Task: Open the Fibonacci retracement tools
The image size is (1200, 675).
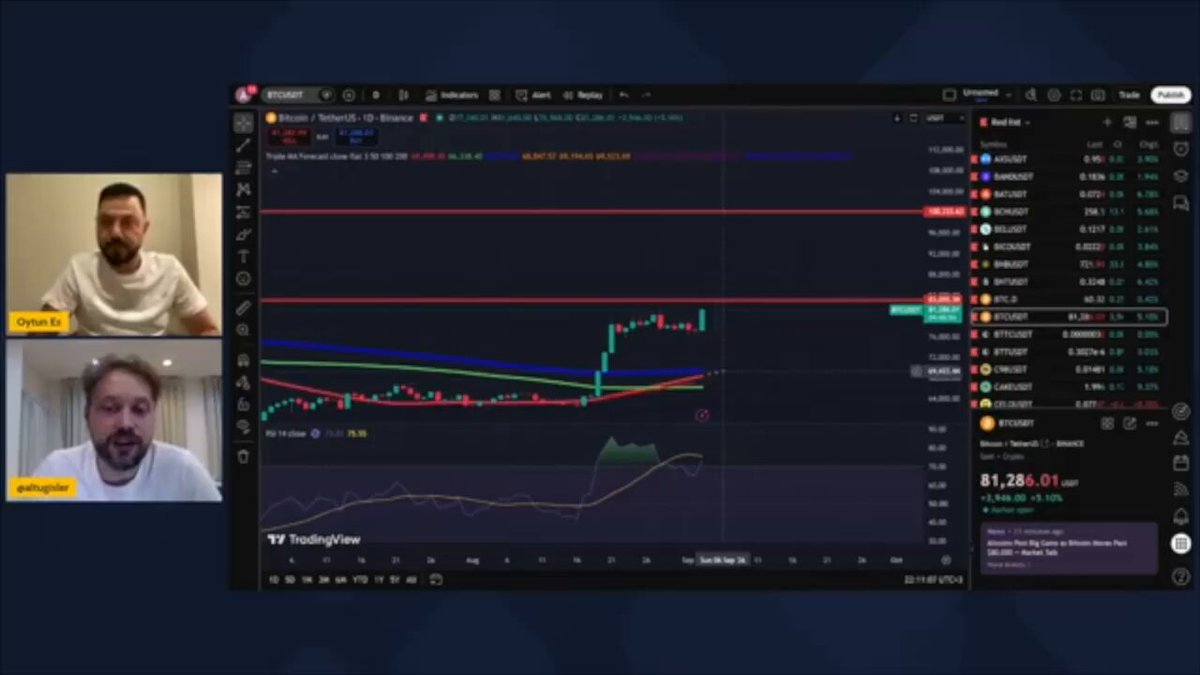Action: click(243, 168)
